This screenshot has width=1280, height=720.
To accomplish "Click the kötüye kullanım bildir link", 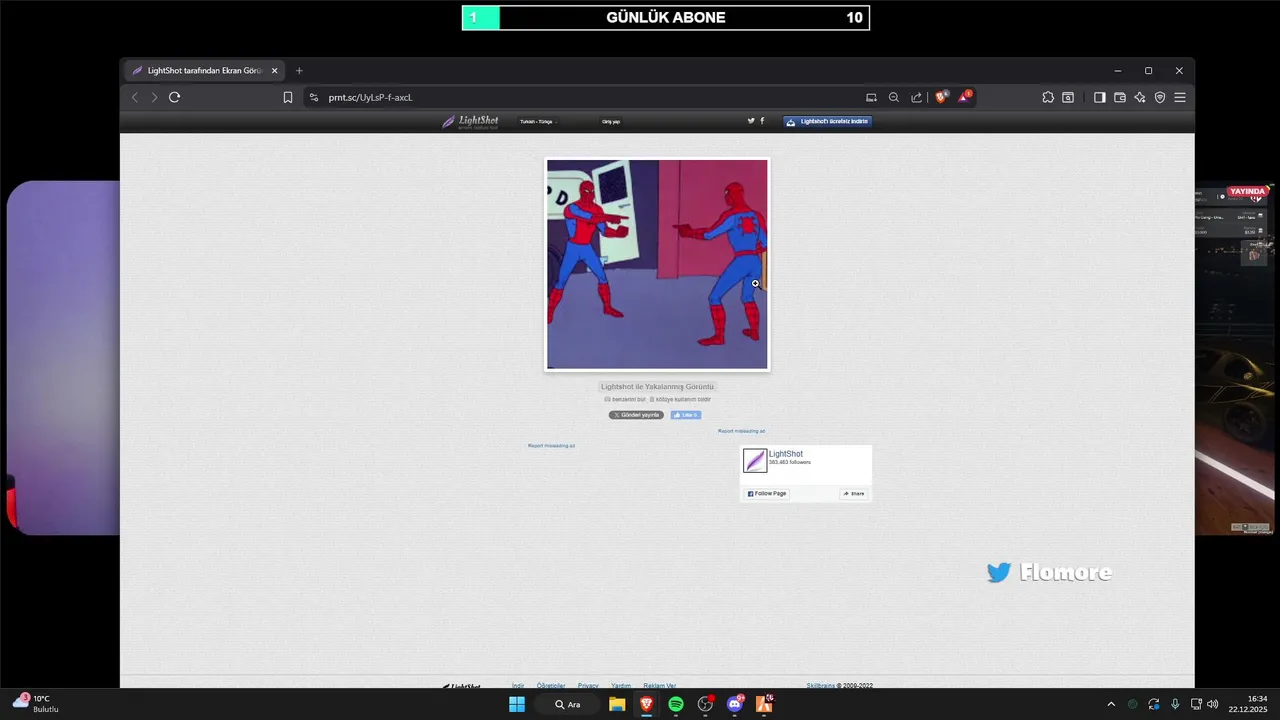I will (x=680, y=399).
